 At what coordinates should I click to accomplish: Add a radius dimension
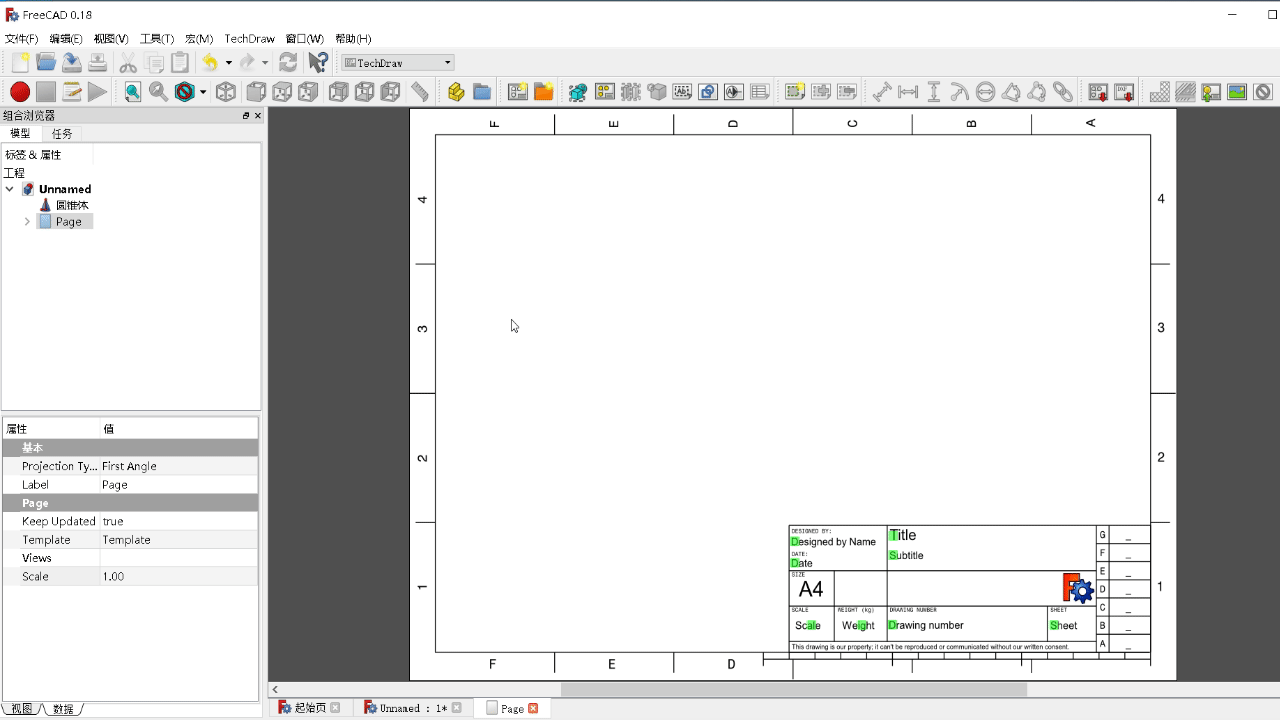[x=960, y=92]
